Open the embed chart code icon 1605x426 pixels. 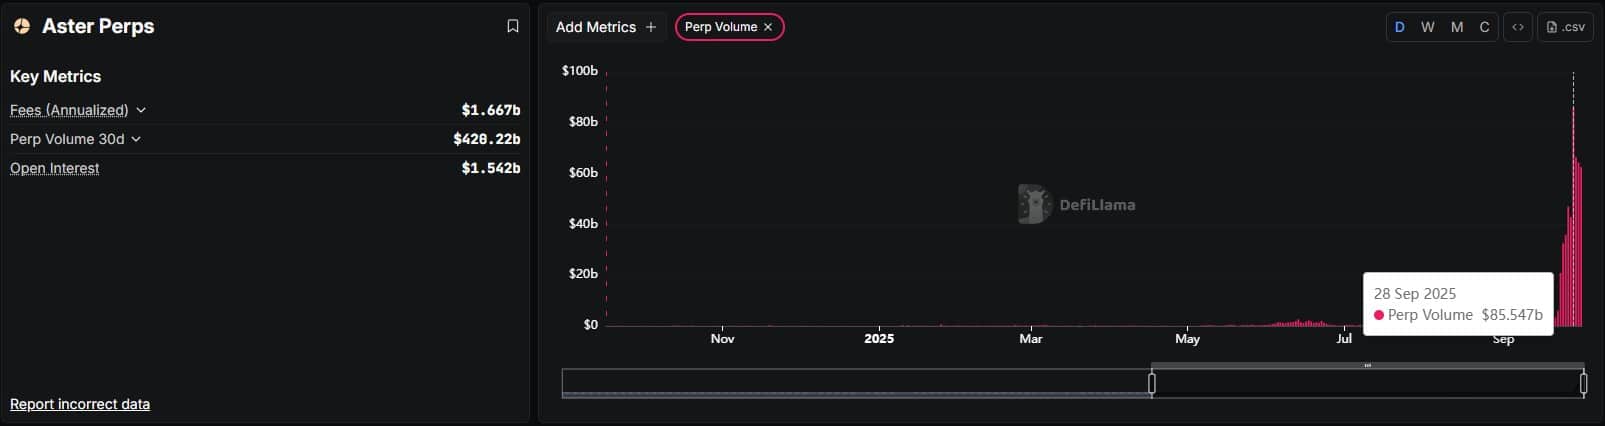[x=1517, y=27]
